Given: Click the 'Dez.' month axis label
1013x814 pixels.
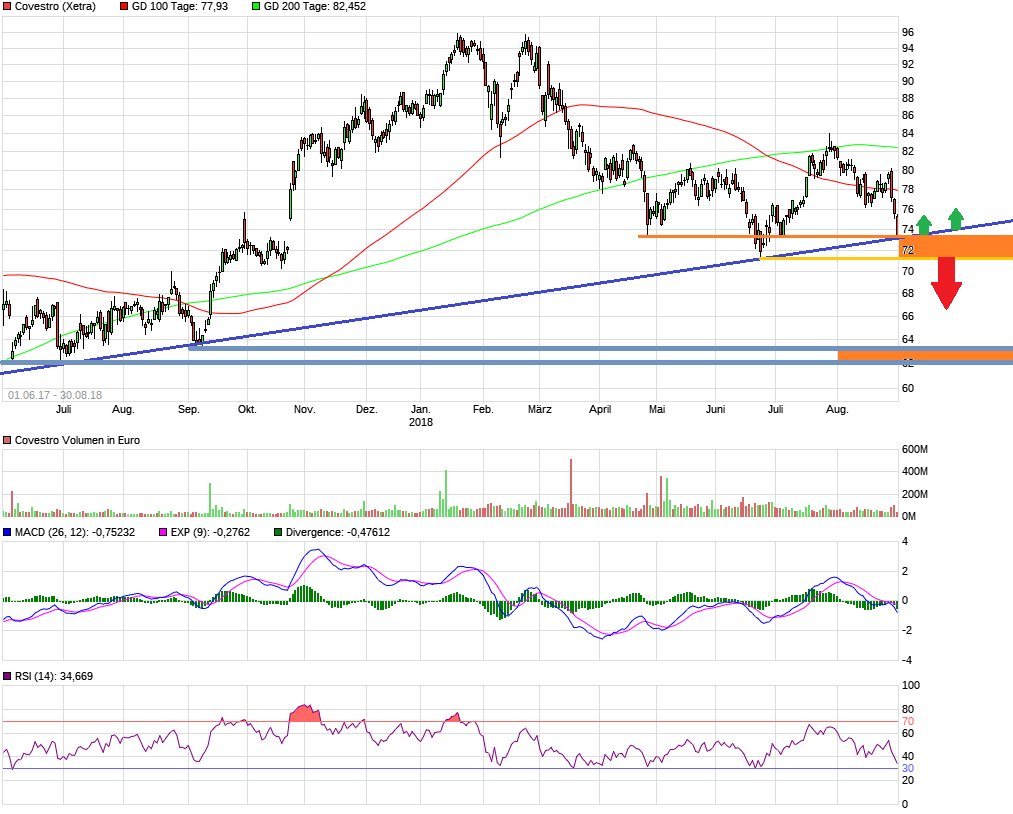Looking at the screenshot, I should pos(366,410).
